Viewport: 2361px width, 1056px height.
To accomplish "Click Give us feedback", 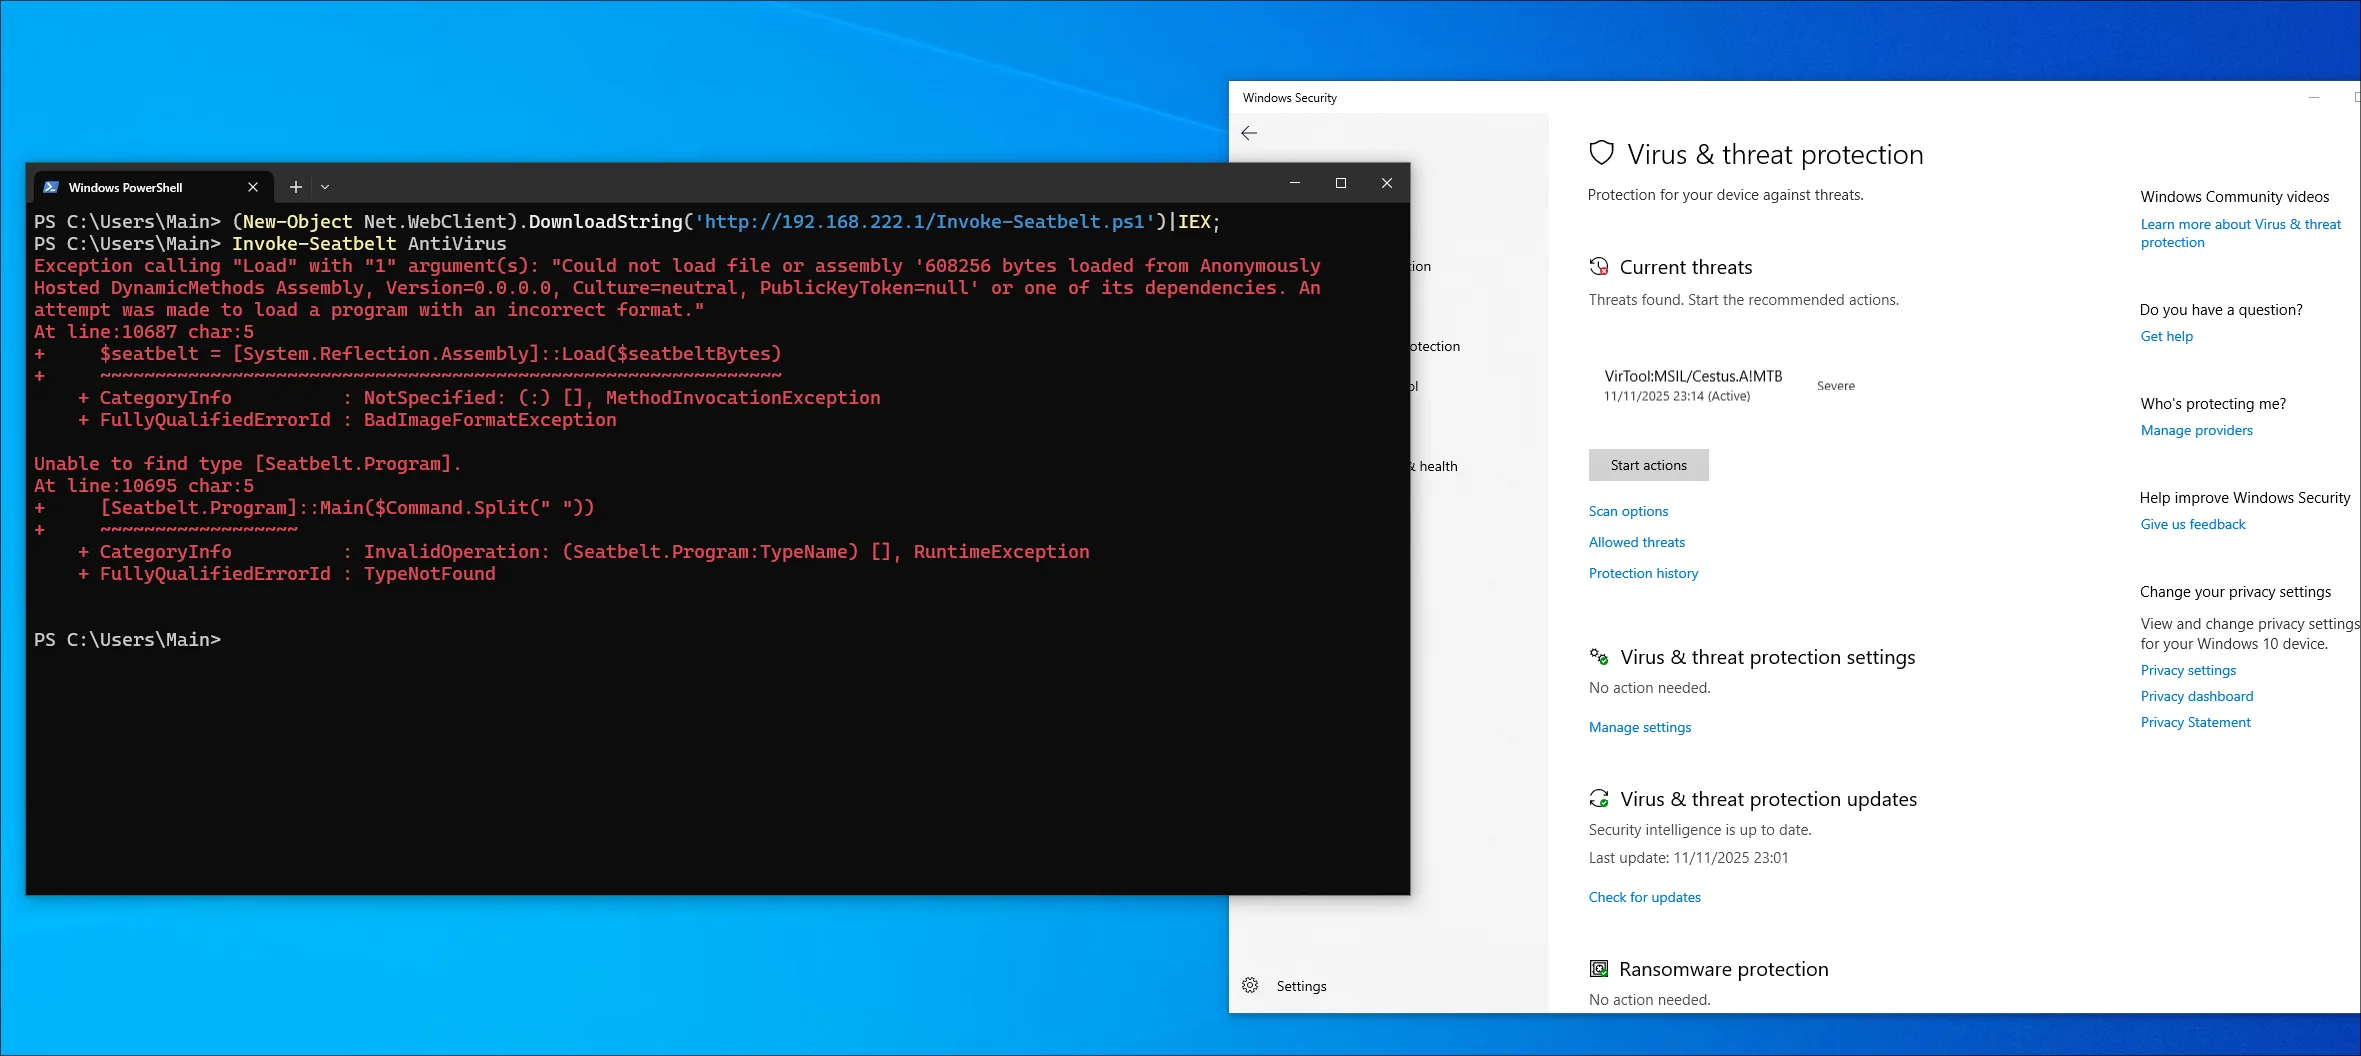I will [2192, 523].
